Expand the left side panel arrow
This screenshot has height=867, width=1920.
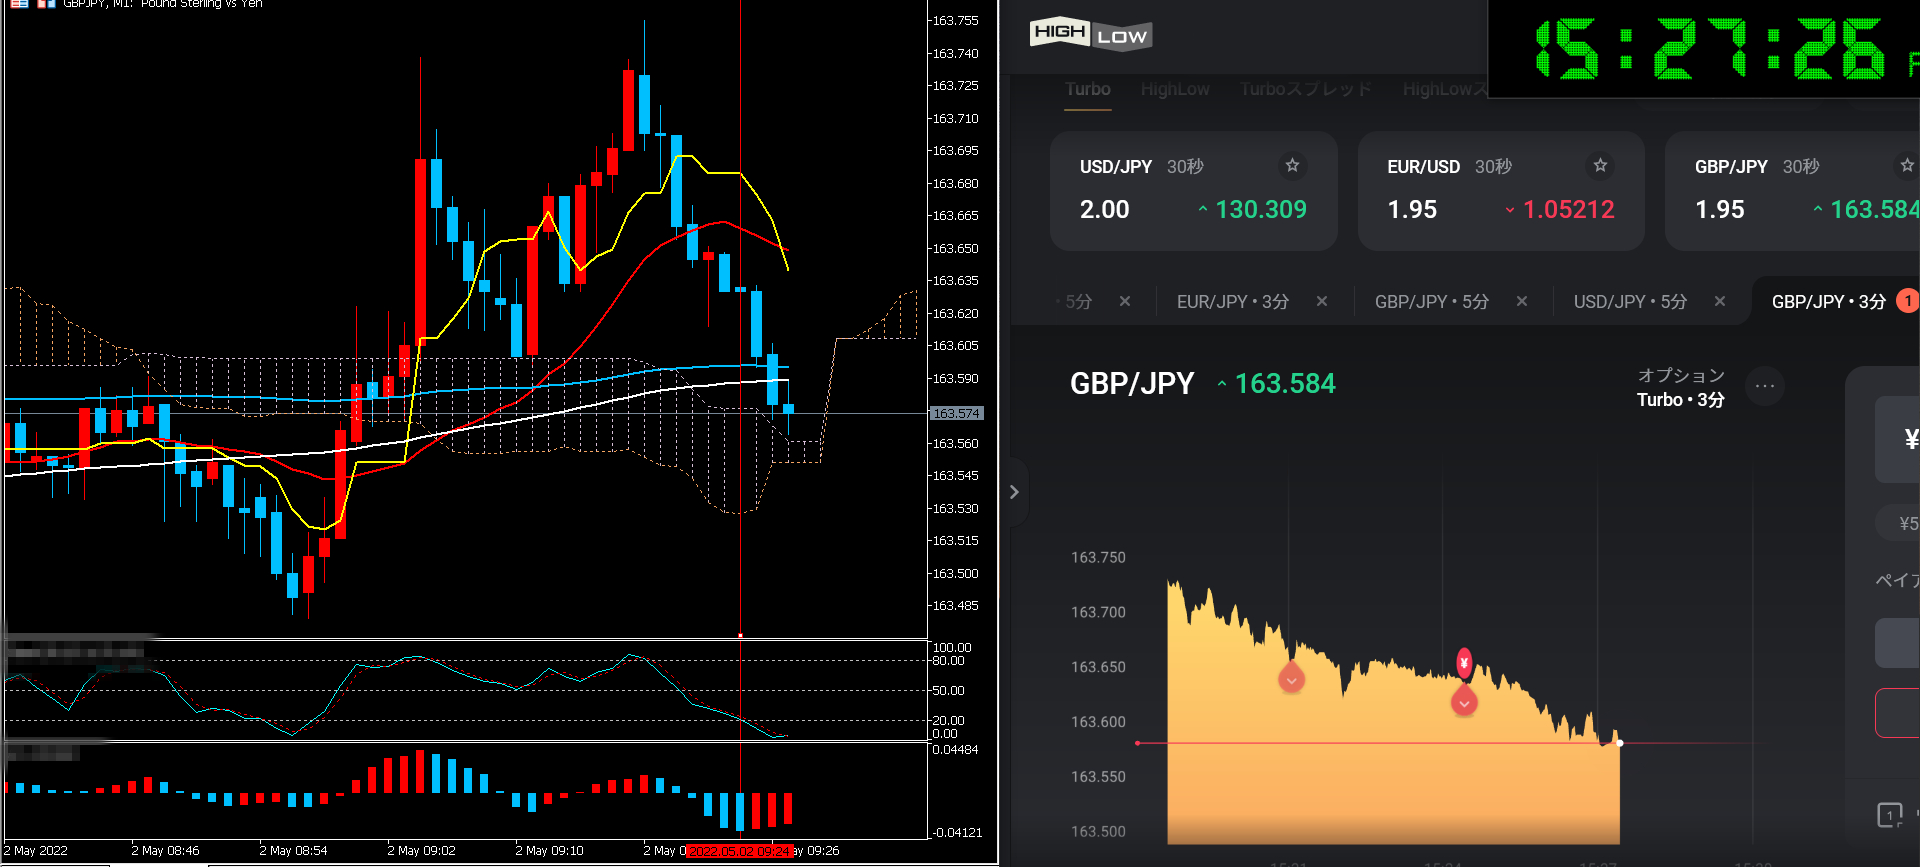click(1014, 492)
